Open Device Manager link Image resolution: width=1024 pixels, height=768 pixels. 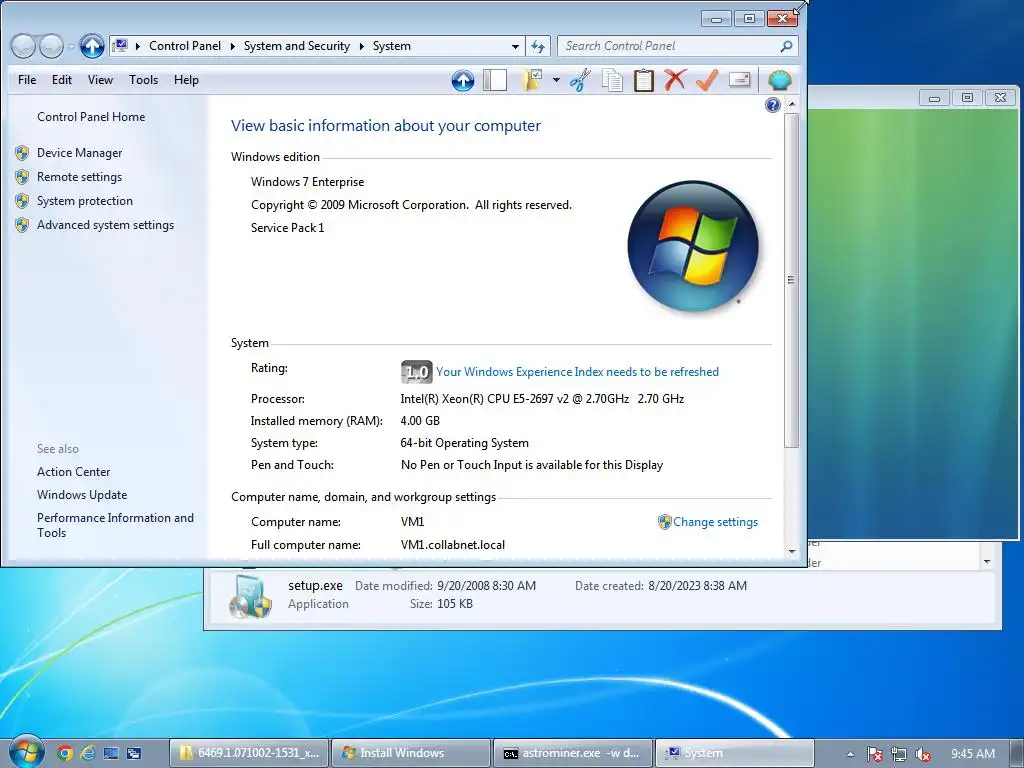(x=80, y=153)
